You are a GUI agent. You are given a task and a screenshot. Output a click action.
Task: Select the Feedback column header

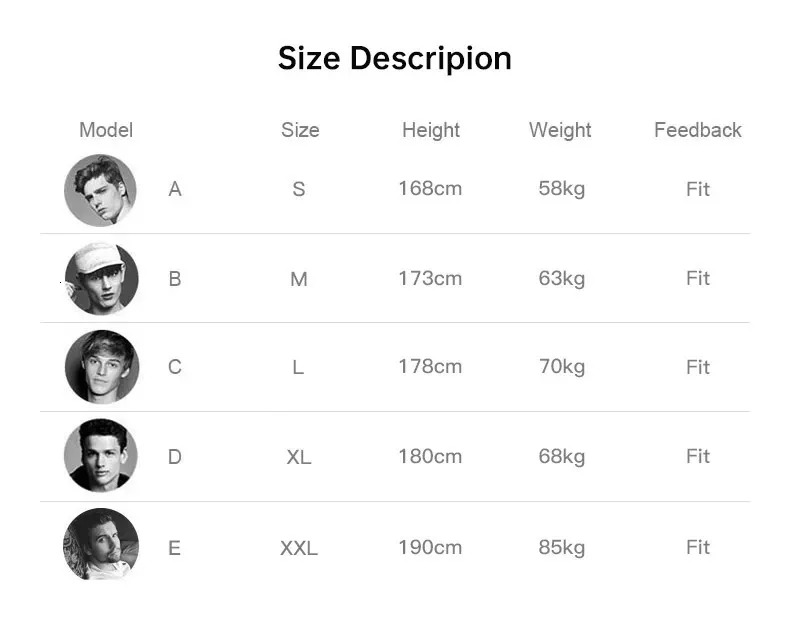[x=698, y=130]
